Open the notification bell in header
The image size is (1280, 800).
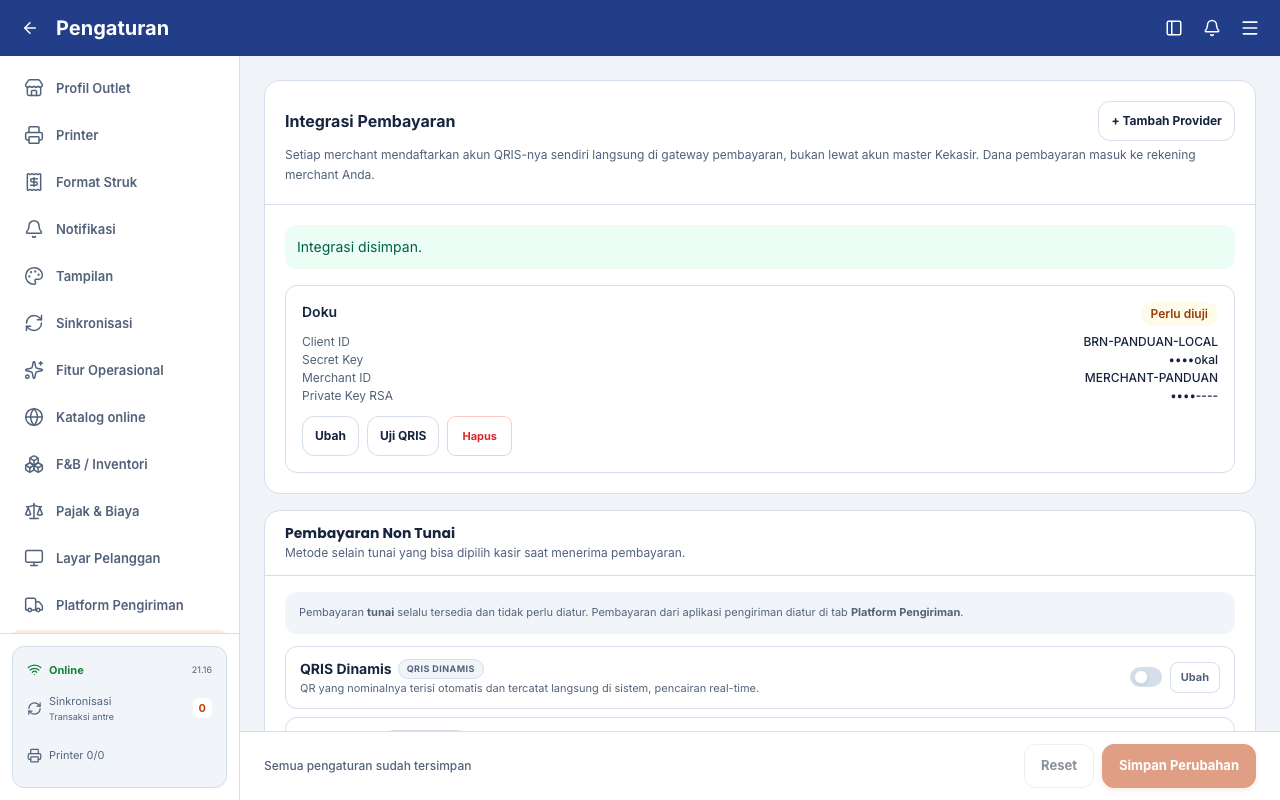(1212, 28)
